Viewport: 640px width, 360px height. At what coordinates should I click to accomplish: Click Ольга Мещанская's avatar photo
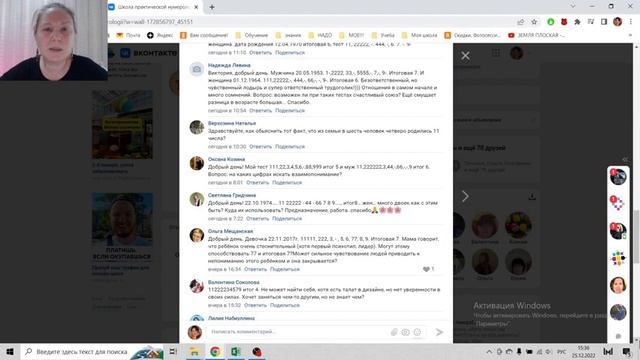(x=197, y=236)
